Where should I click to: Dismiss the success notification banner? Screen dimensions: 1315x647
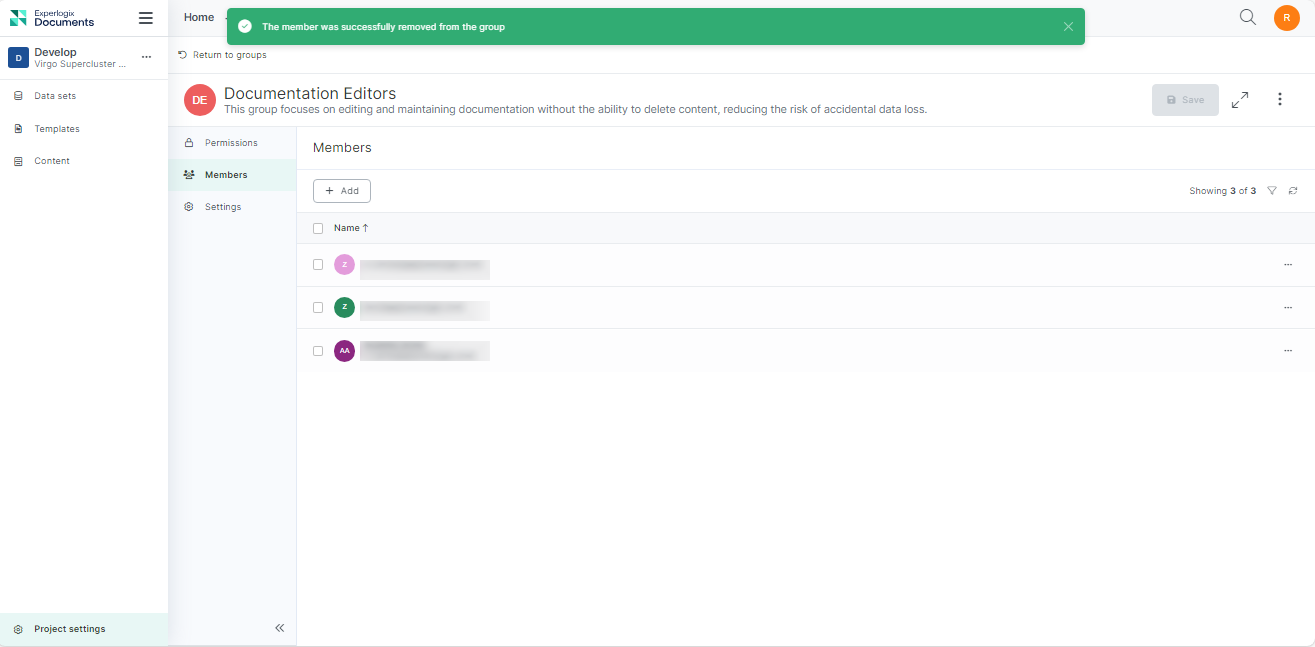[x=1068, y=27]
